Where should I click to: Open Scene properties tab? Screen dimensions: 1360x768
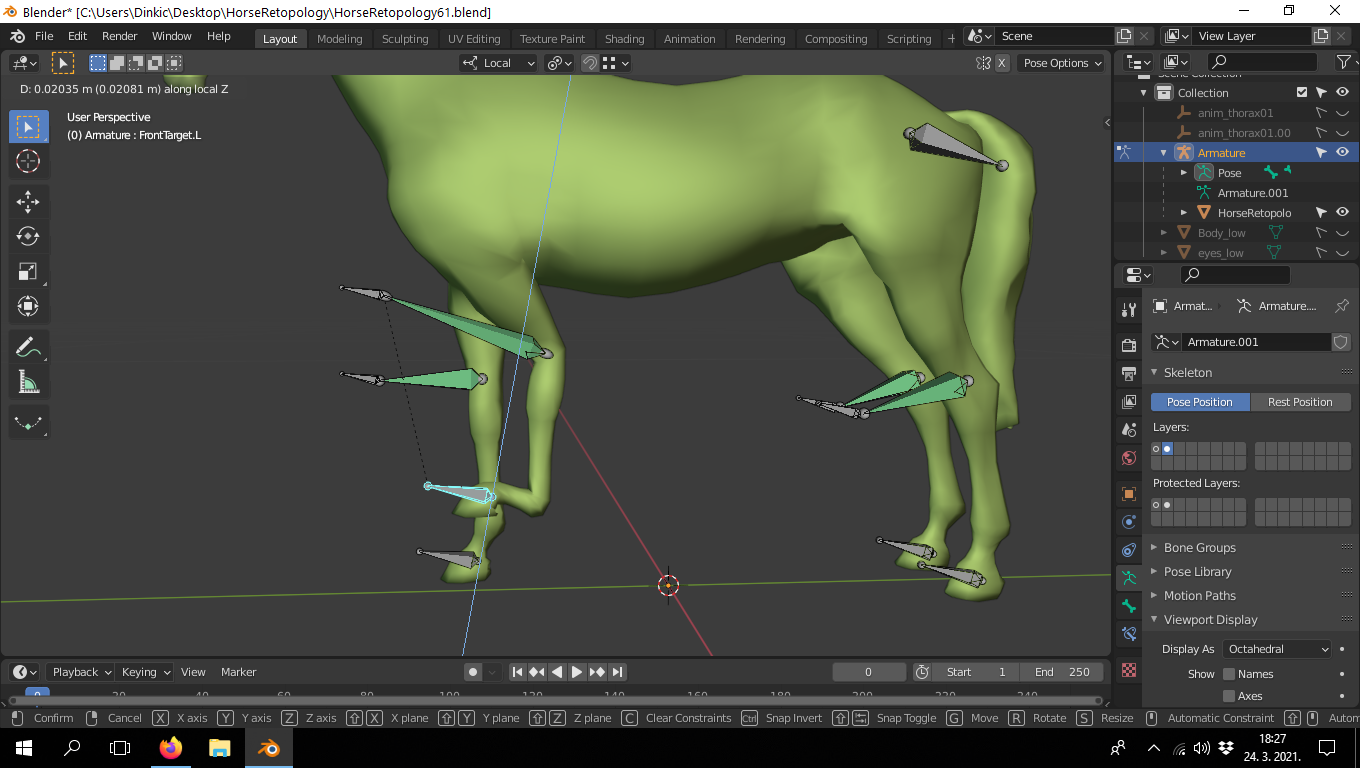[x=1129, y=430]
